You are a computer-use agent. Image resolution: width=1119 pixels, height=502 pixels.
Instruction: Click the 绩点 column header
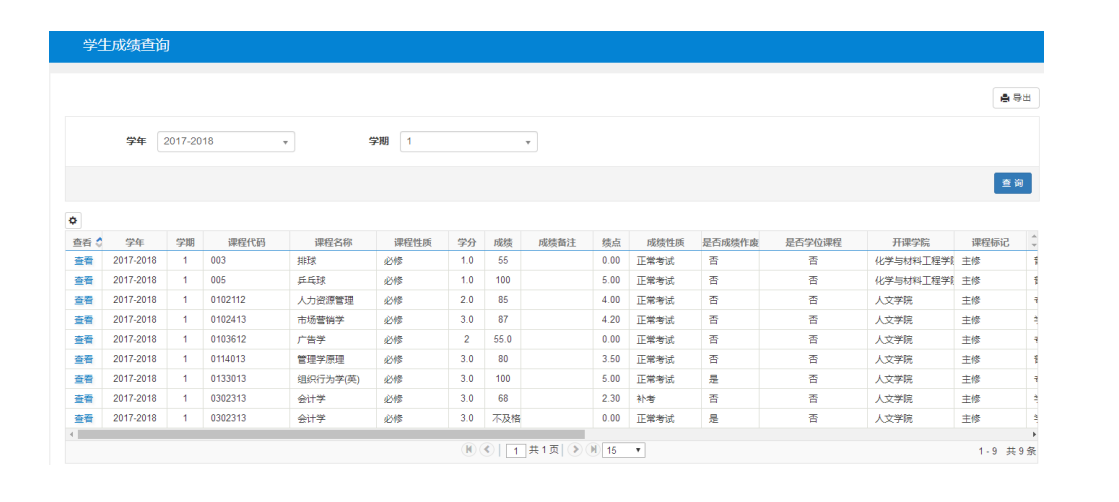click(x=612, y=242)
